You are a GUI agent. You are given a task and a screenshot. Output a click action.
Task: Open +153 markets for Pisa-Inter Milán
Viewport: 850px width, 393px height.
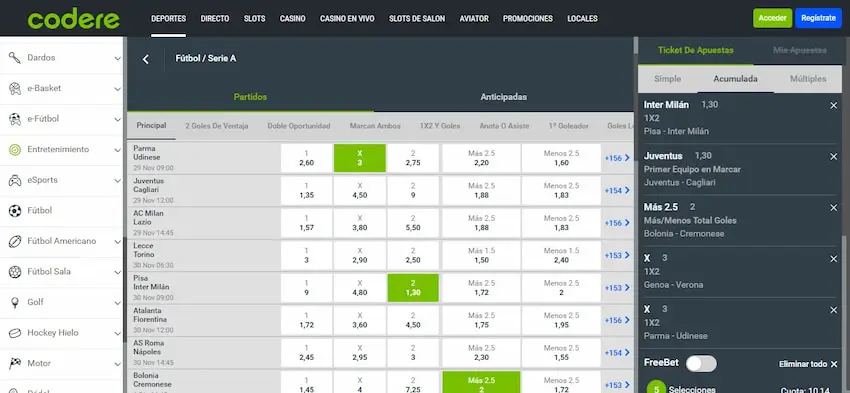617,288
